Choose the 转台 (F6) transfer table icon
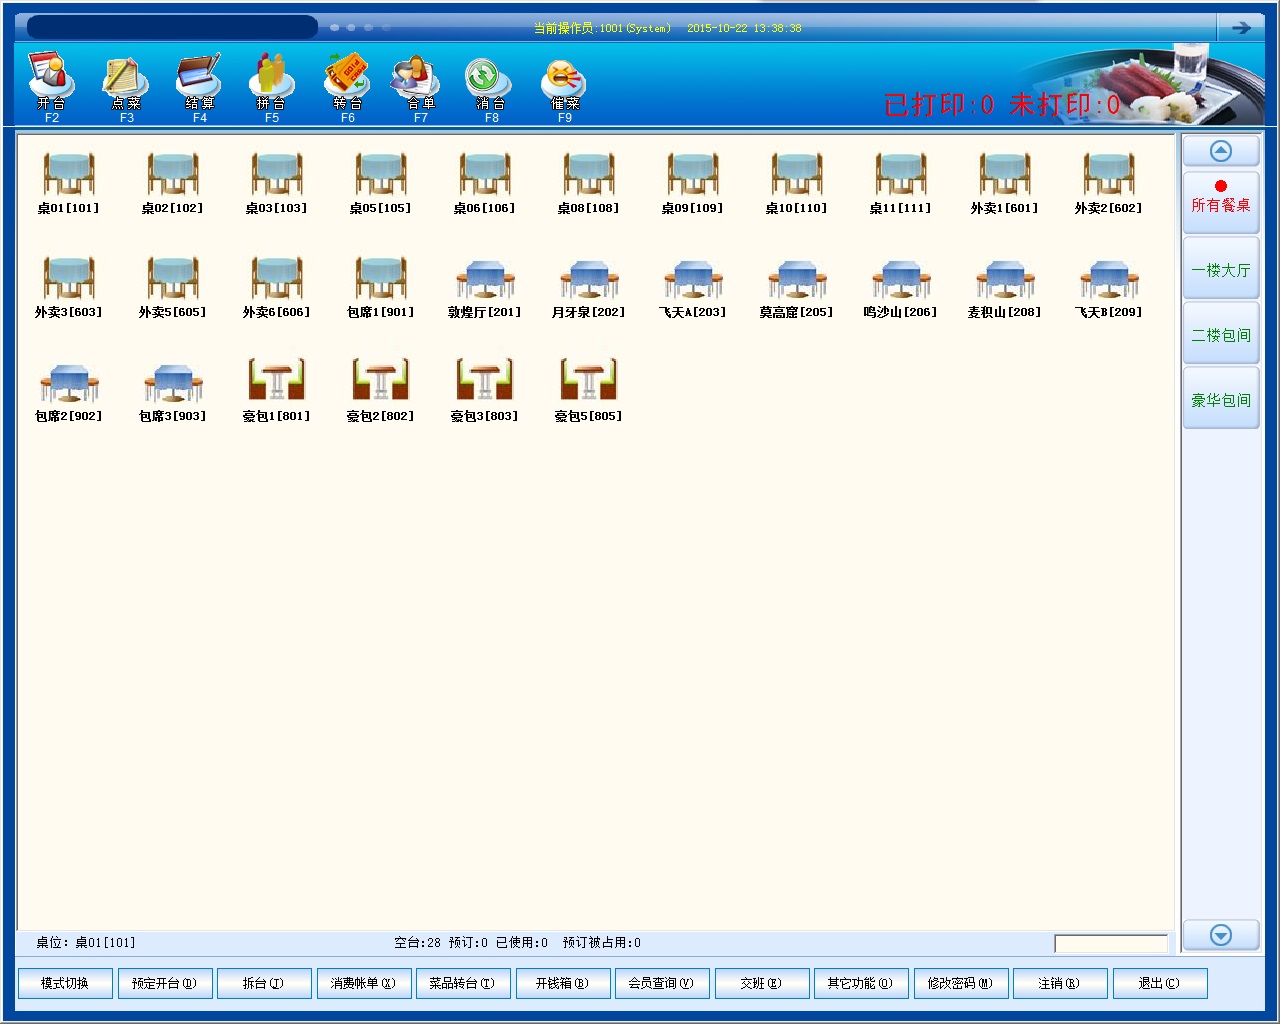 [x=347, y=84]
